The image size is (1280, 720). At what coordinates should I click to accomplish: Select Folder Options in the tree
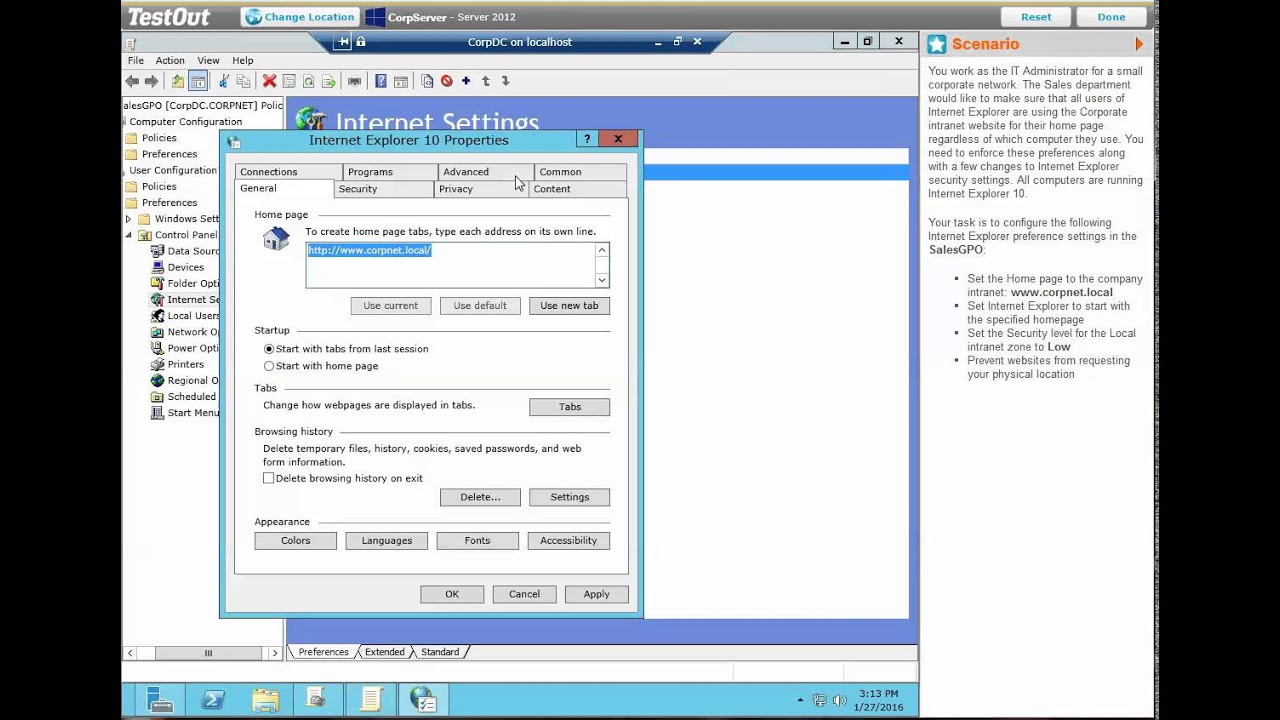point(186,283)
